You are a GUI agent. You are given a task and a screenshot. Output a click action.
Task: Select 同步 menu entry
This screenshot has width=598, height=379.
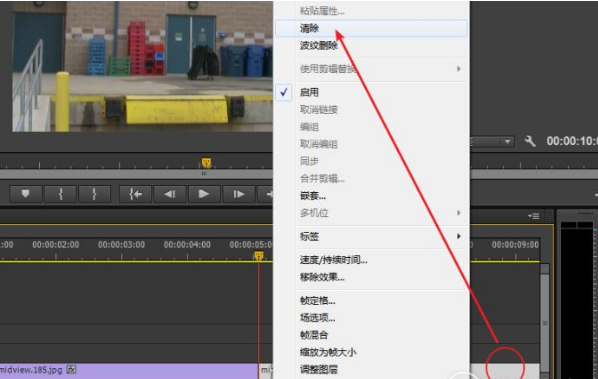[371, 161]
